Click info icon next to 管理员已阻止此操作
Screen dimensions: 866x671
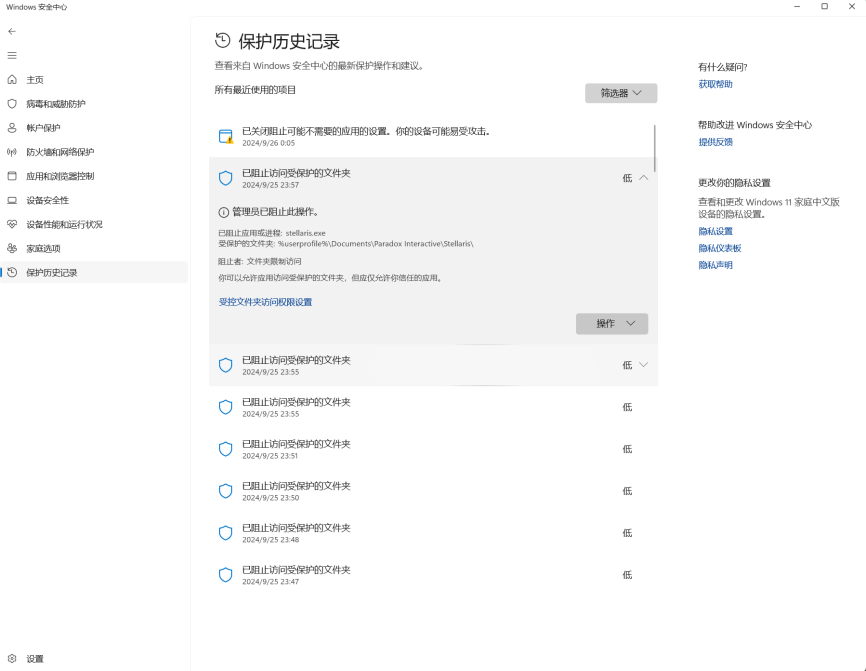click(x=224, y=212)
